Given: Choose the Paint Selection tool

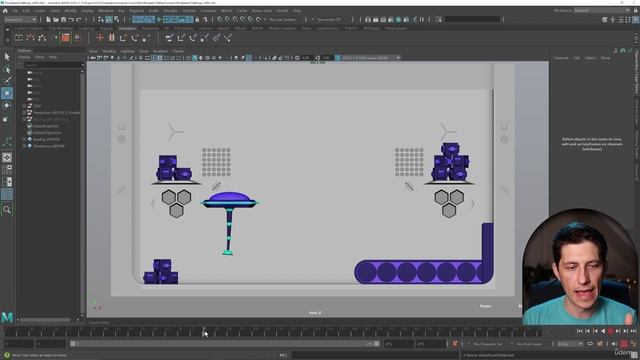Looking at the screenshot, I should tap(7, 81).
